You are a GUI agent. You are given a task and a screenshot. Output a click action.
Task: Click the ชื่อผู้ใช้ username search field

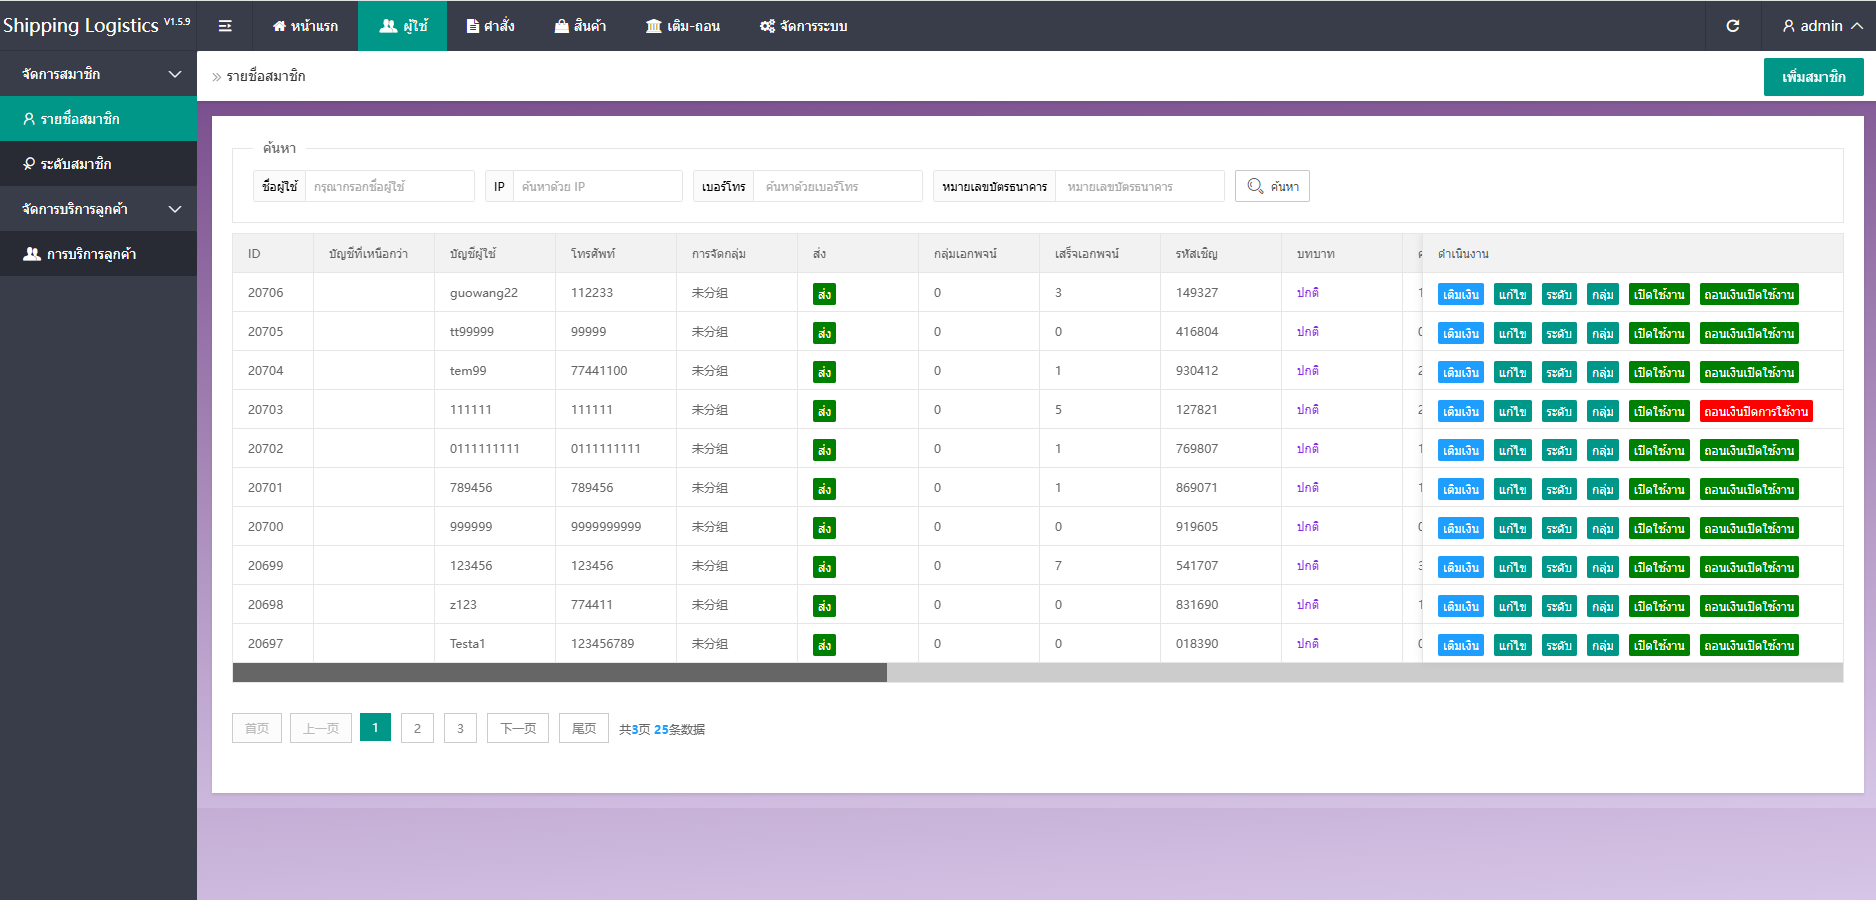coord(388,186)
